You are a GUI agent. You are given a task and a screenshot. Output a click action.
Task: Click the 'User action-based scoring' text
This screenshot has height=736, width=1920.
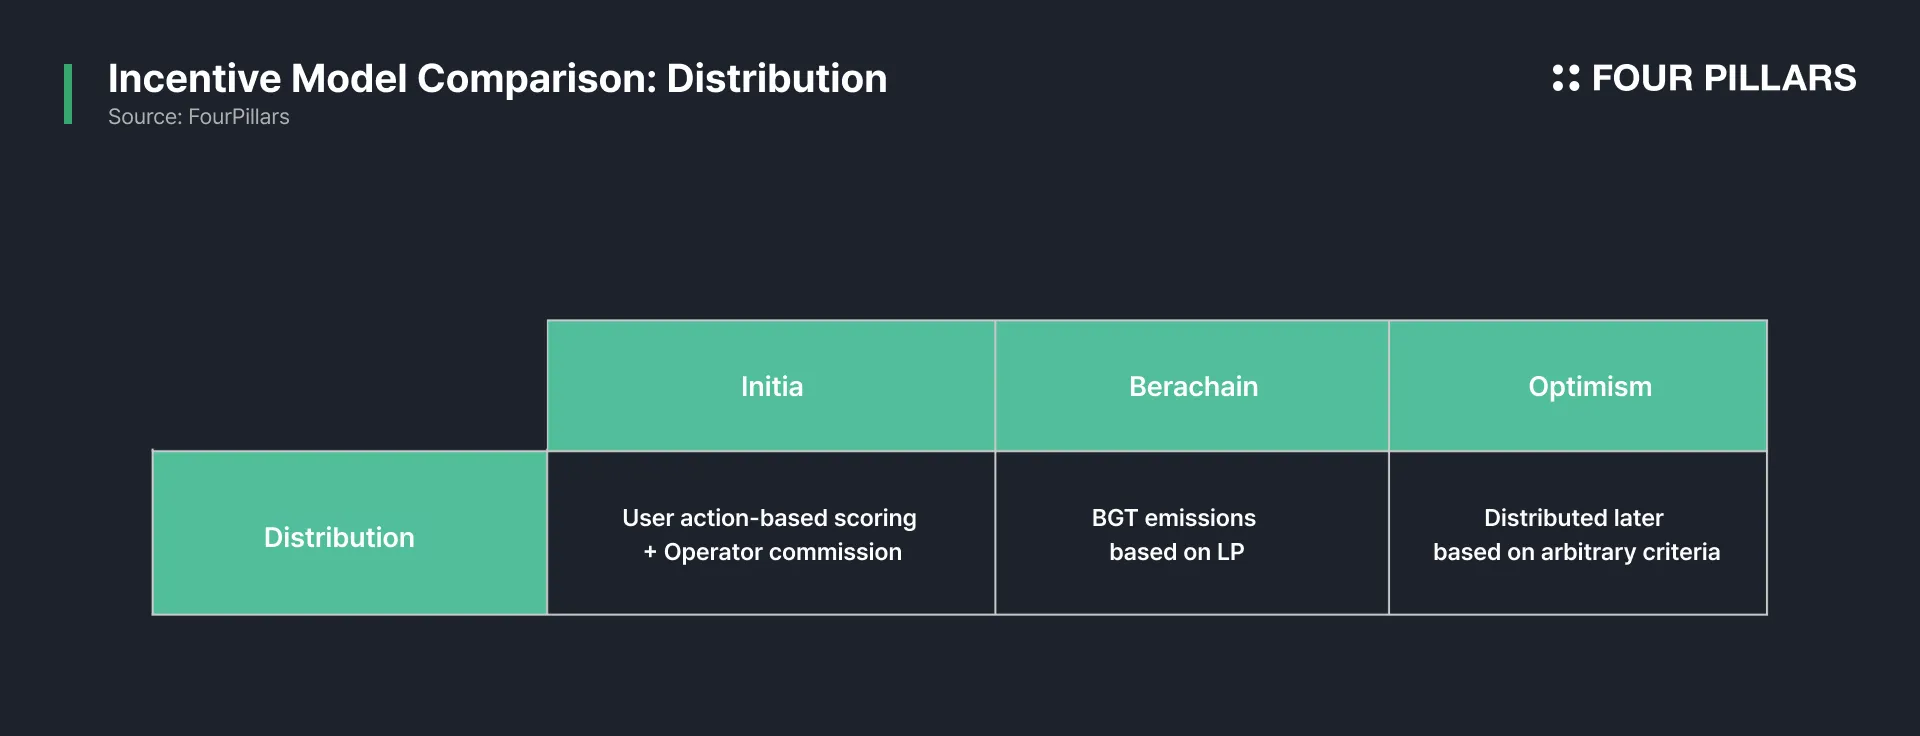(769, 518)
